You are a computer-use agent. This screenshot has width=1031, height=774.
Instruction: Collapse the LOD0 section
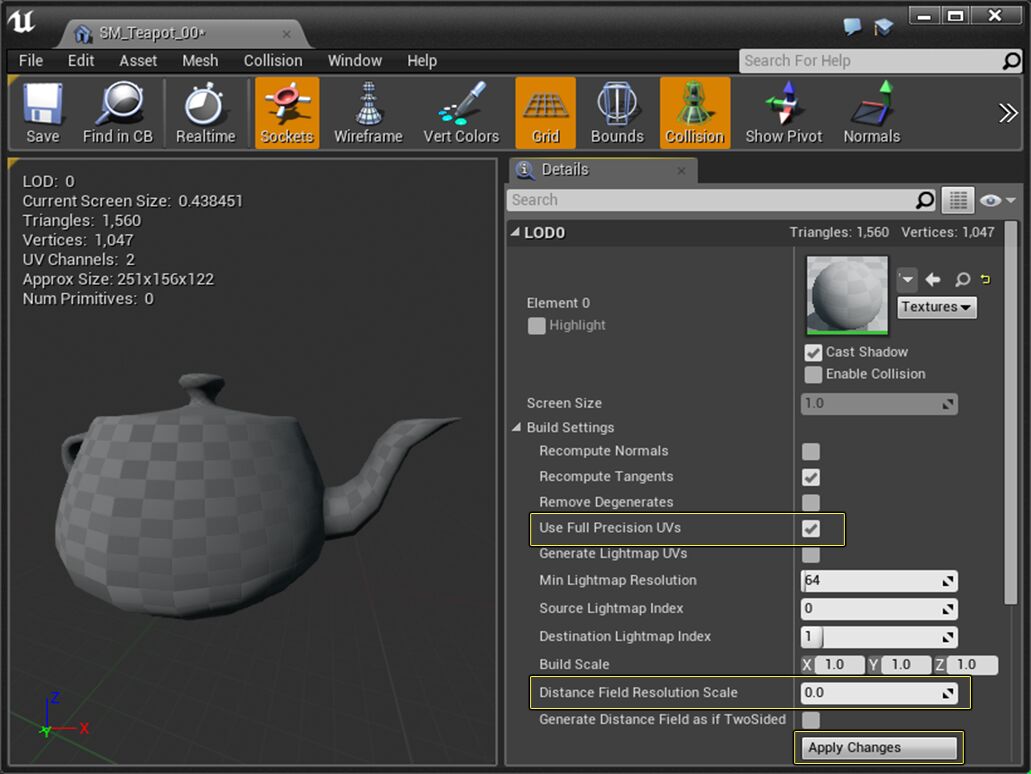[x=516, y=233]
